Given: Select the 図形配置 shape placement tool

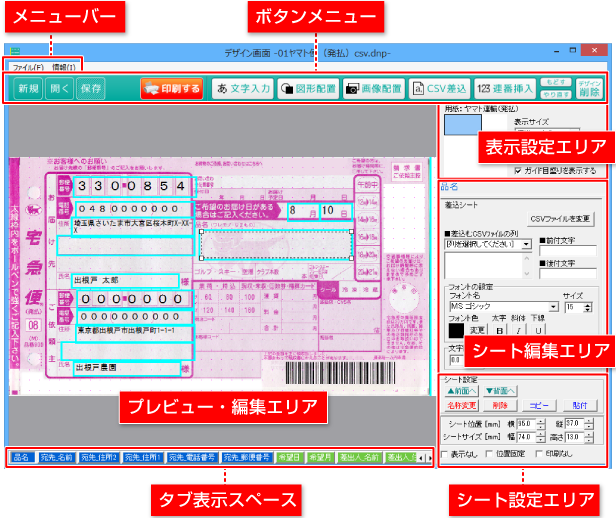Looking at the screenshot, I should (308, 89).
